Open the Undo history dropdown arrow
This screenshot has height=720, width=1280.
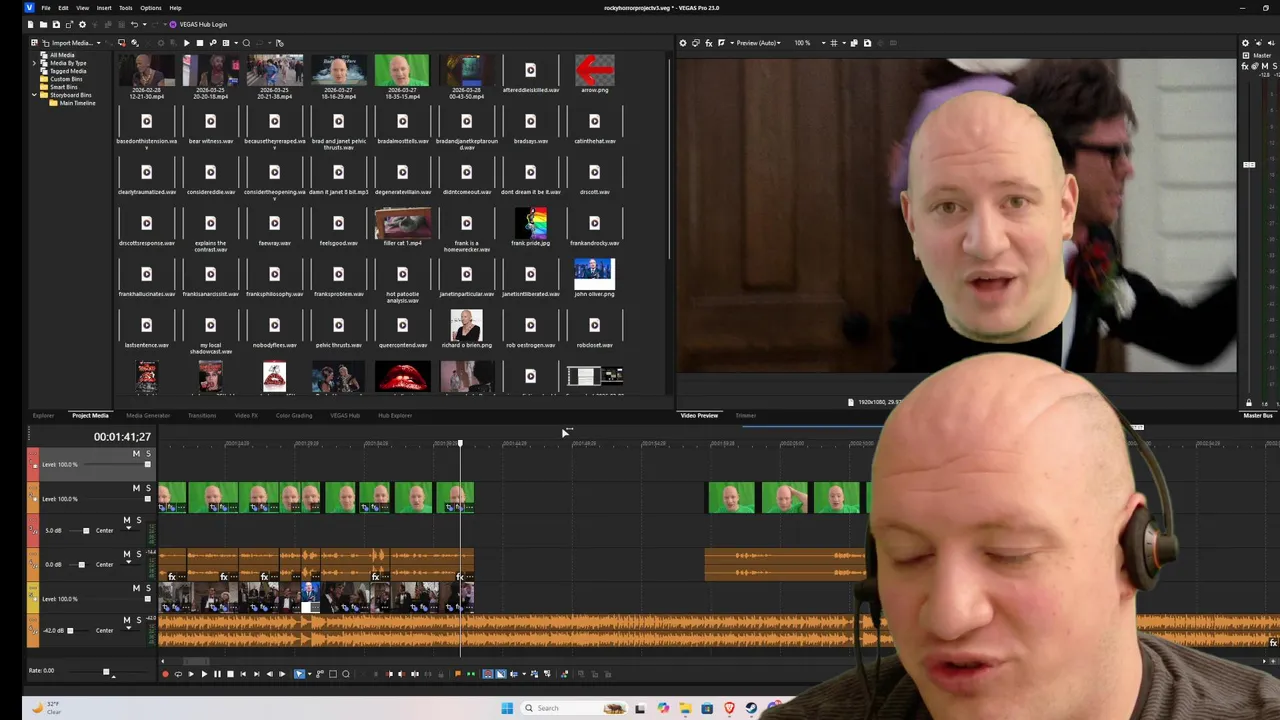(145, 25)
